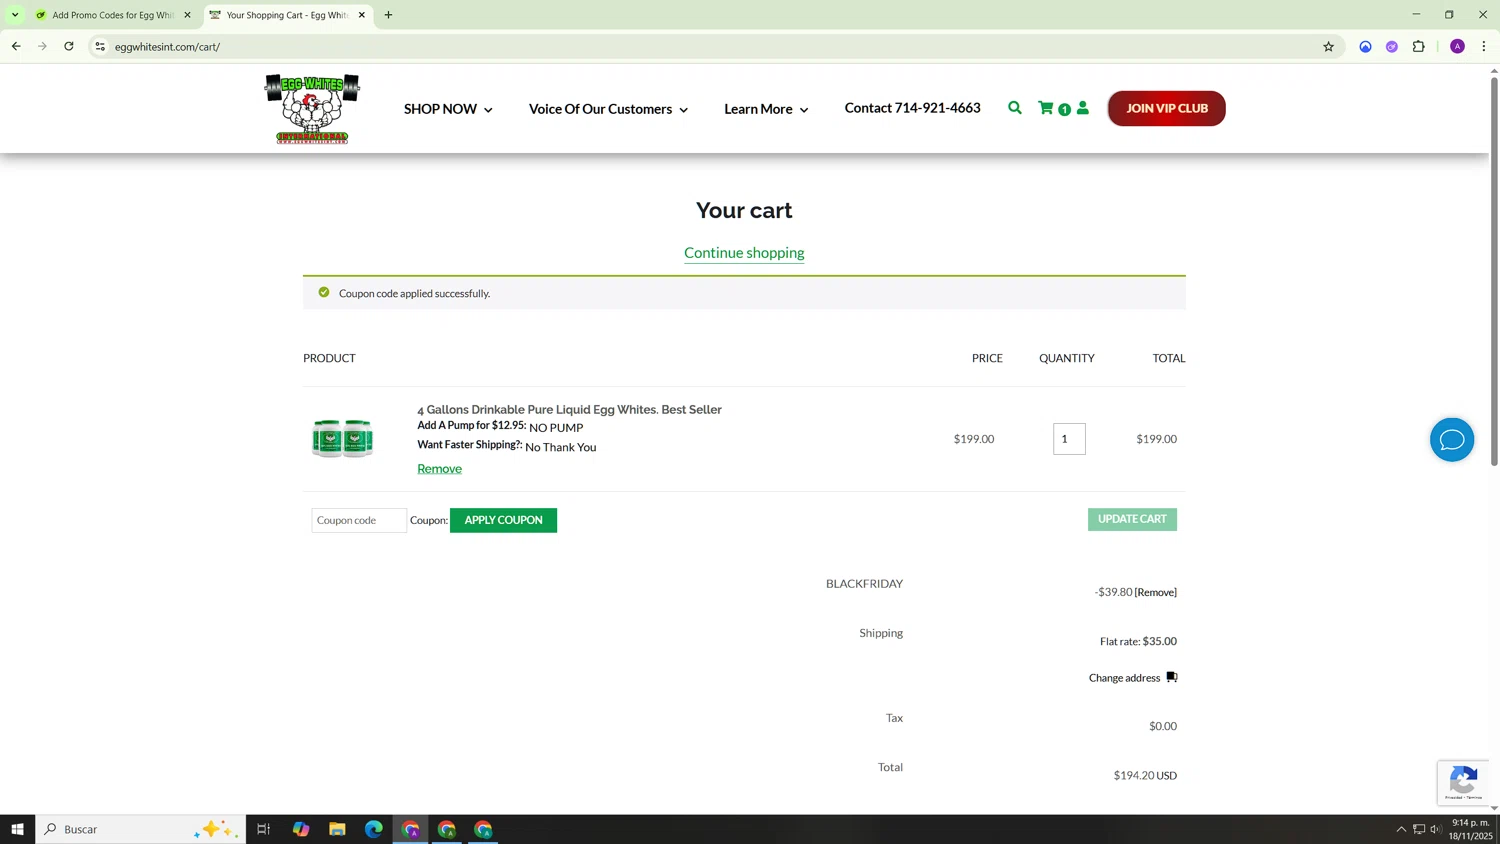The image size is (1500, 844).
Task: Expand the Voice Of Our Customers menu
Action: 608,109
